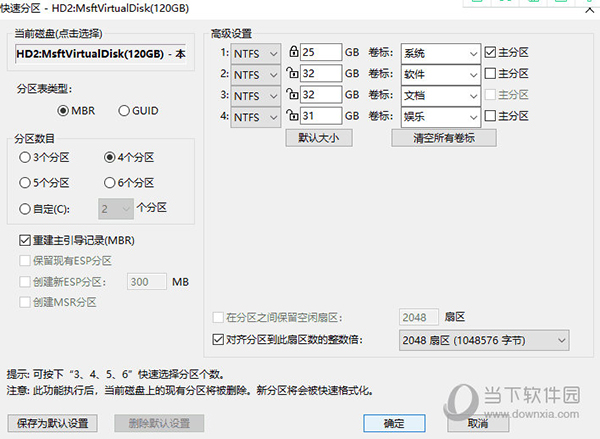This screenshot has height=439, width=600.
Task: Click the partition 4 size field showing 31
Action: 321,116
